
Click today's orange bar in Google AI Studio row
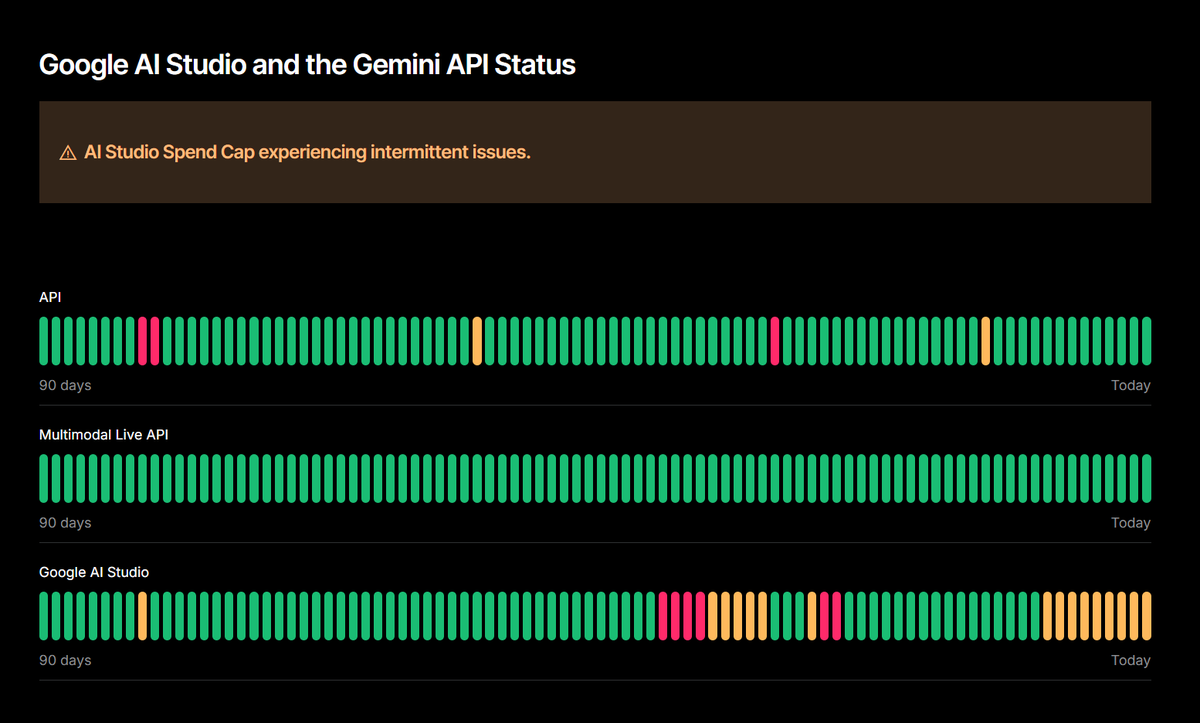[x=1146, y=616]
